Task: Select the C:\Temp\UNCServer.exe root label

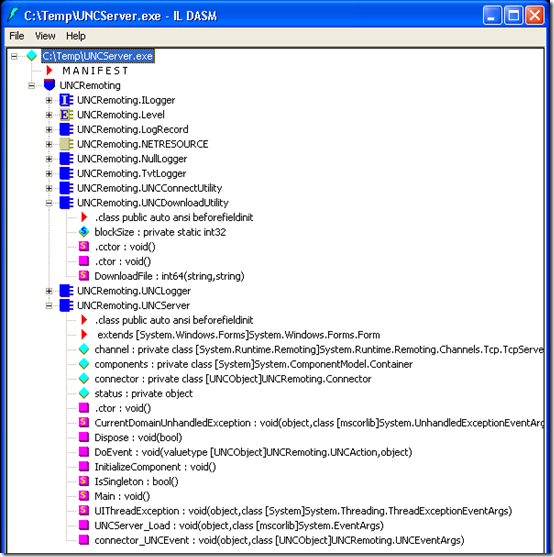Action: pos(98,56)
